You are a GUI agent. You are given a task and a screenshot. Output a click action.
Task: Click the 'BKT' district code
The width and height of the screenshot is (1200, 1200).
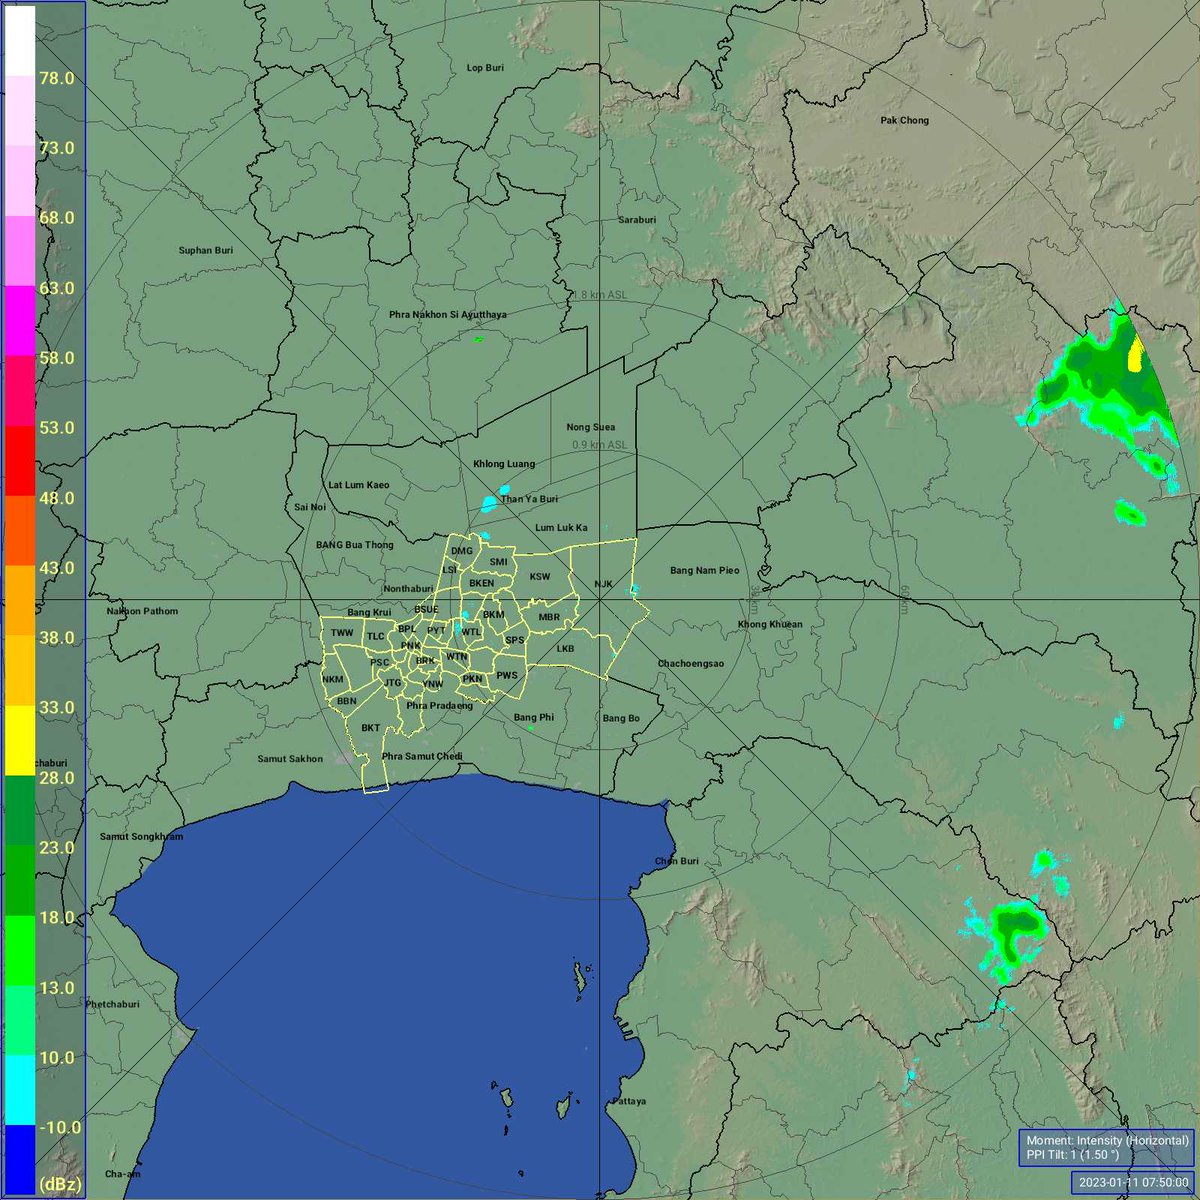coord(371,728)
